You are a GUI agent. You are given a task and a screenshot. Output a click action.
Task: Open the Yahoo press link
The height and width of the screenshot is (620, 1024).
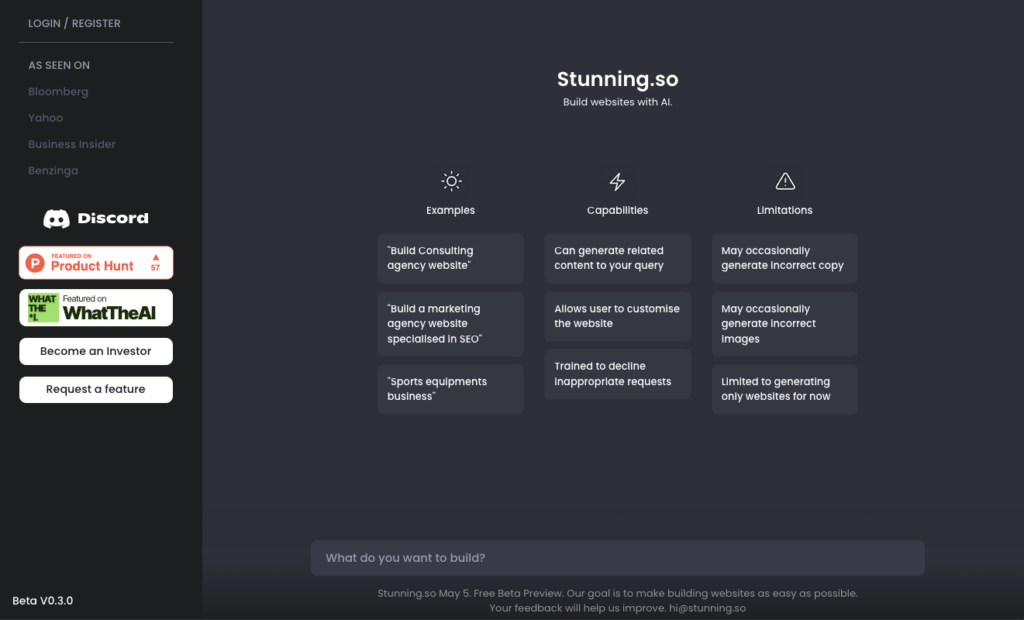pos(46,118)
